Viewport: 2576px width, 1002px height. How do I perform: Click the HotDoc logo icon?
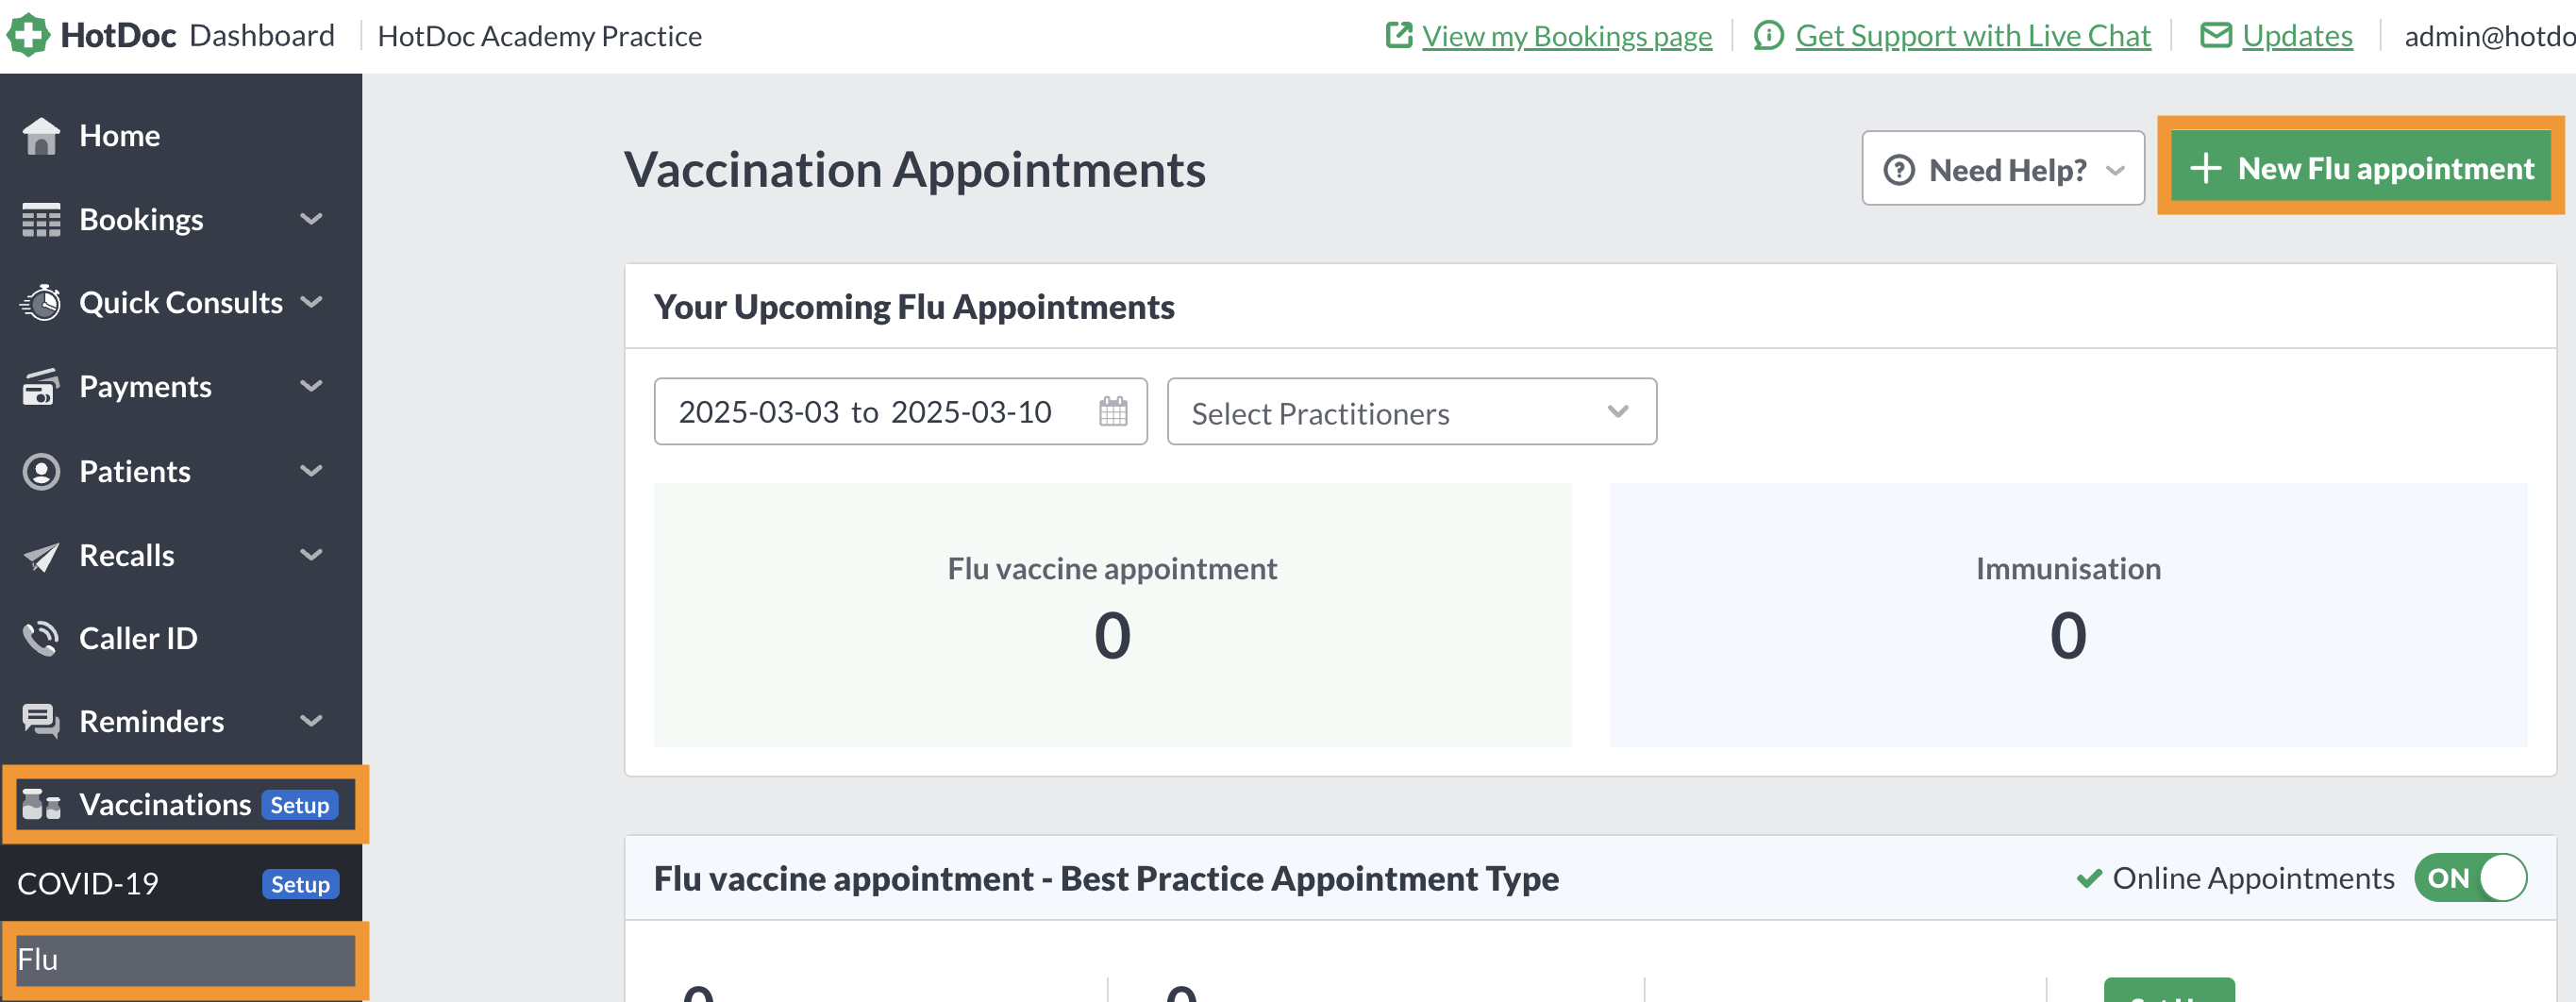(28, 36)
